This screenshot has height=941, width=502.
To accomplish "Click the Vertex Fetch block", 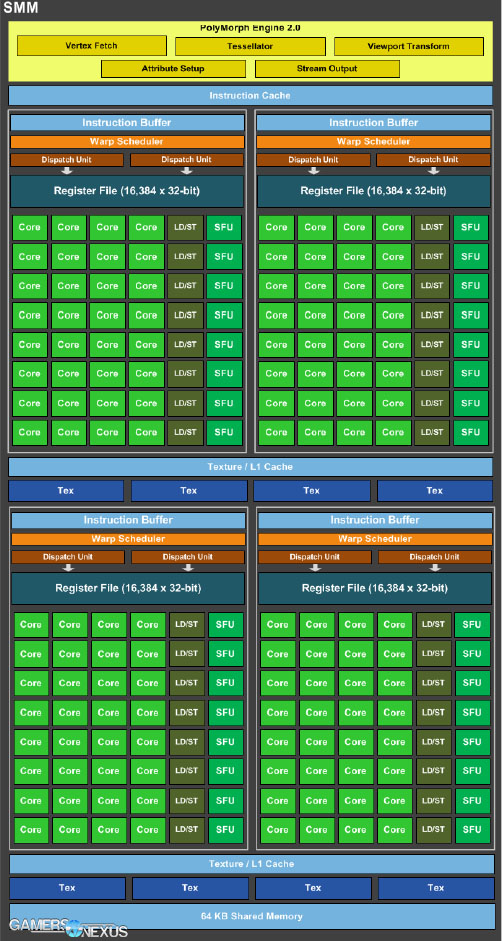I will 91,46.
